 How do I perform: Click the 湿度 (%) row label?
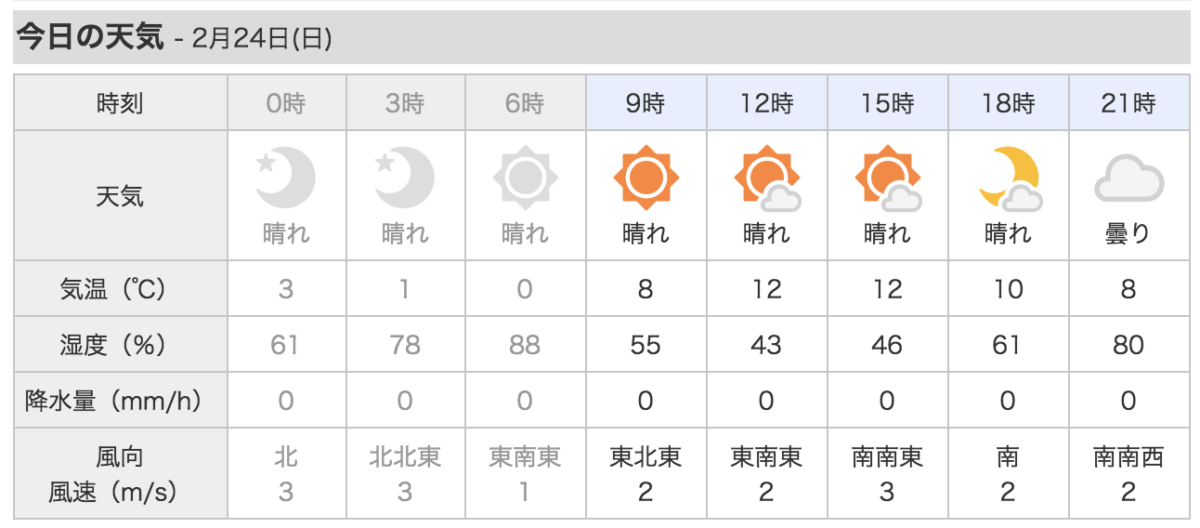pyautogui.click(x=120, y=346)
